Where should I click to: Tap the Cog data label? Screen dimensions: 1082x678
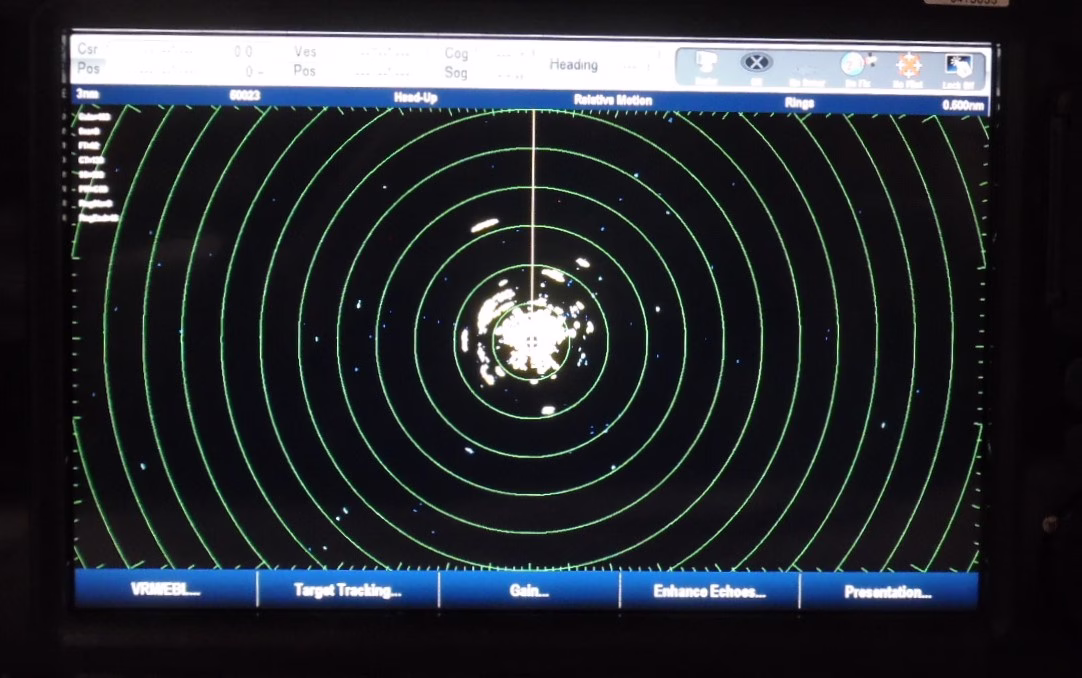coord(456,53)
